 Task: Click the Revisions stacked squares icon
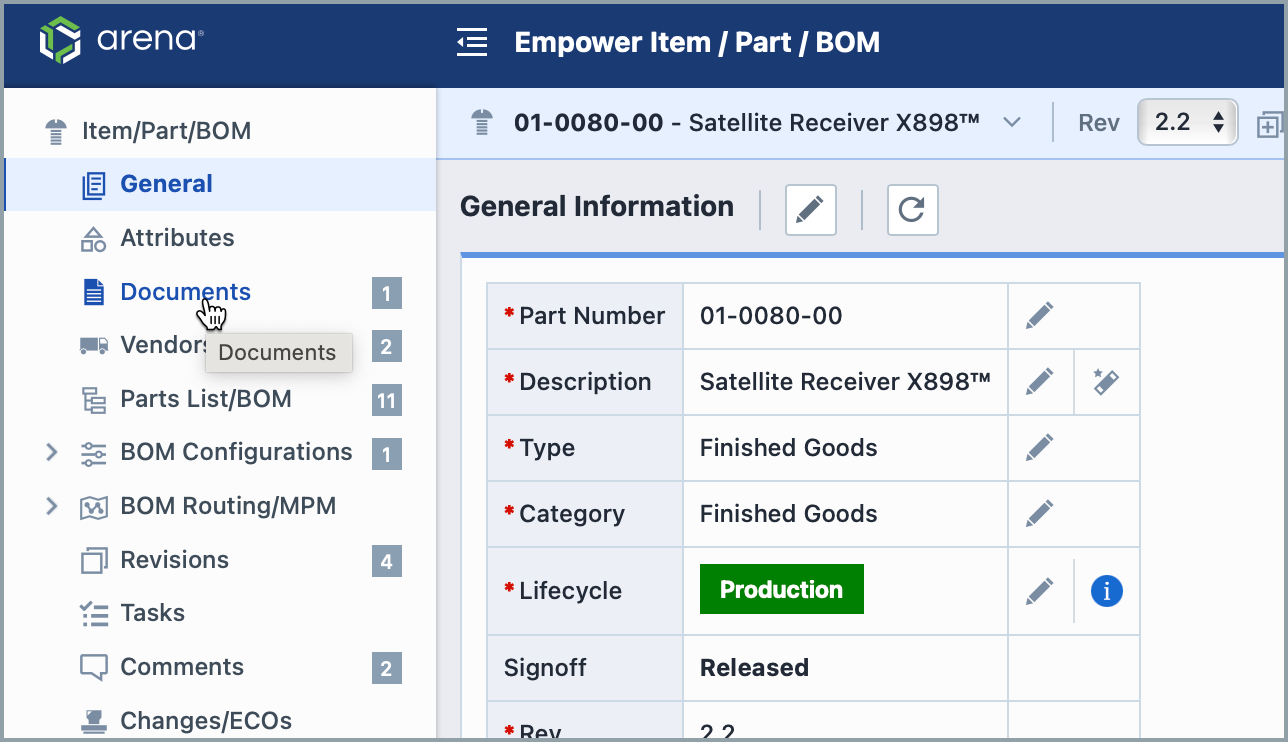(x=93, y=561)
